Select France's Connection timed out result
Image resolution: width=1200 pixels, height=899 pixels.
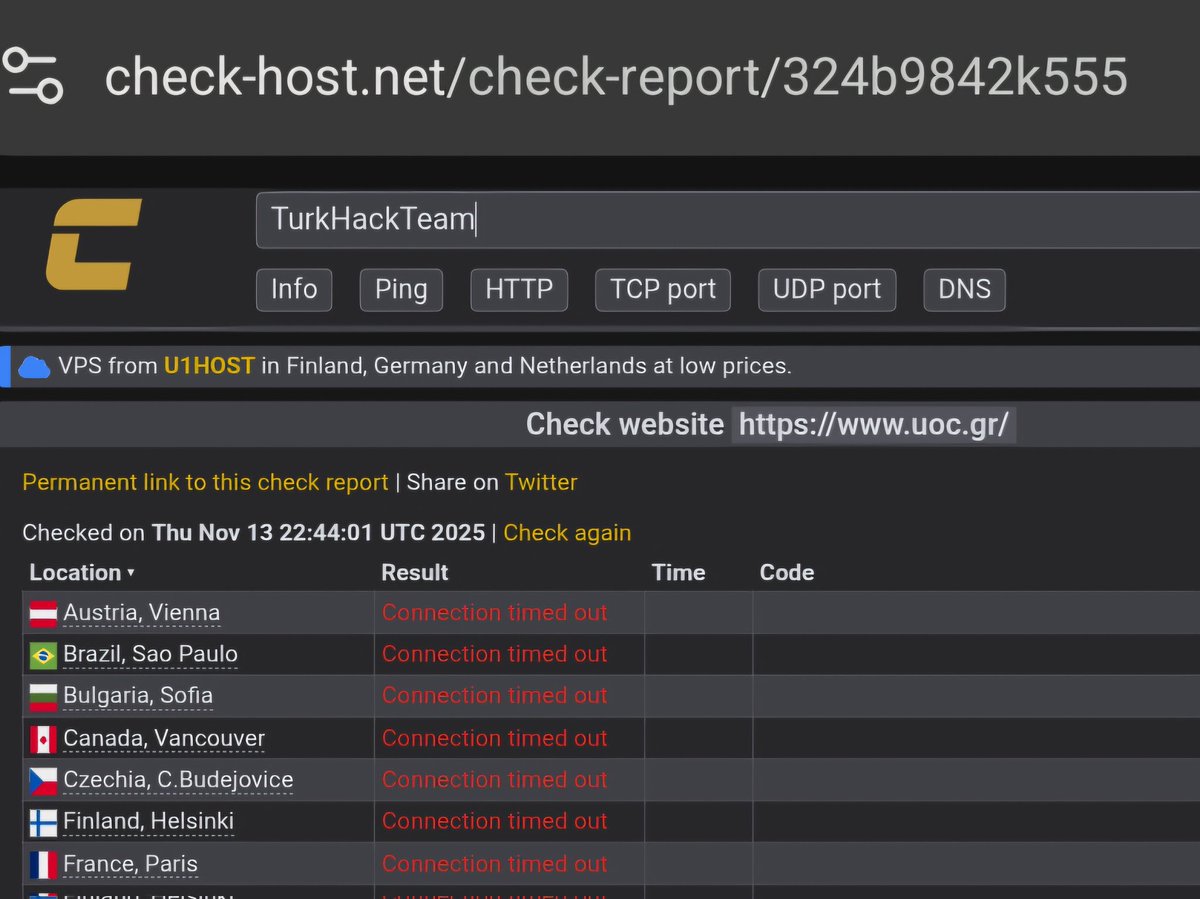495,864
